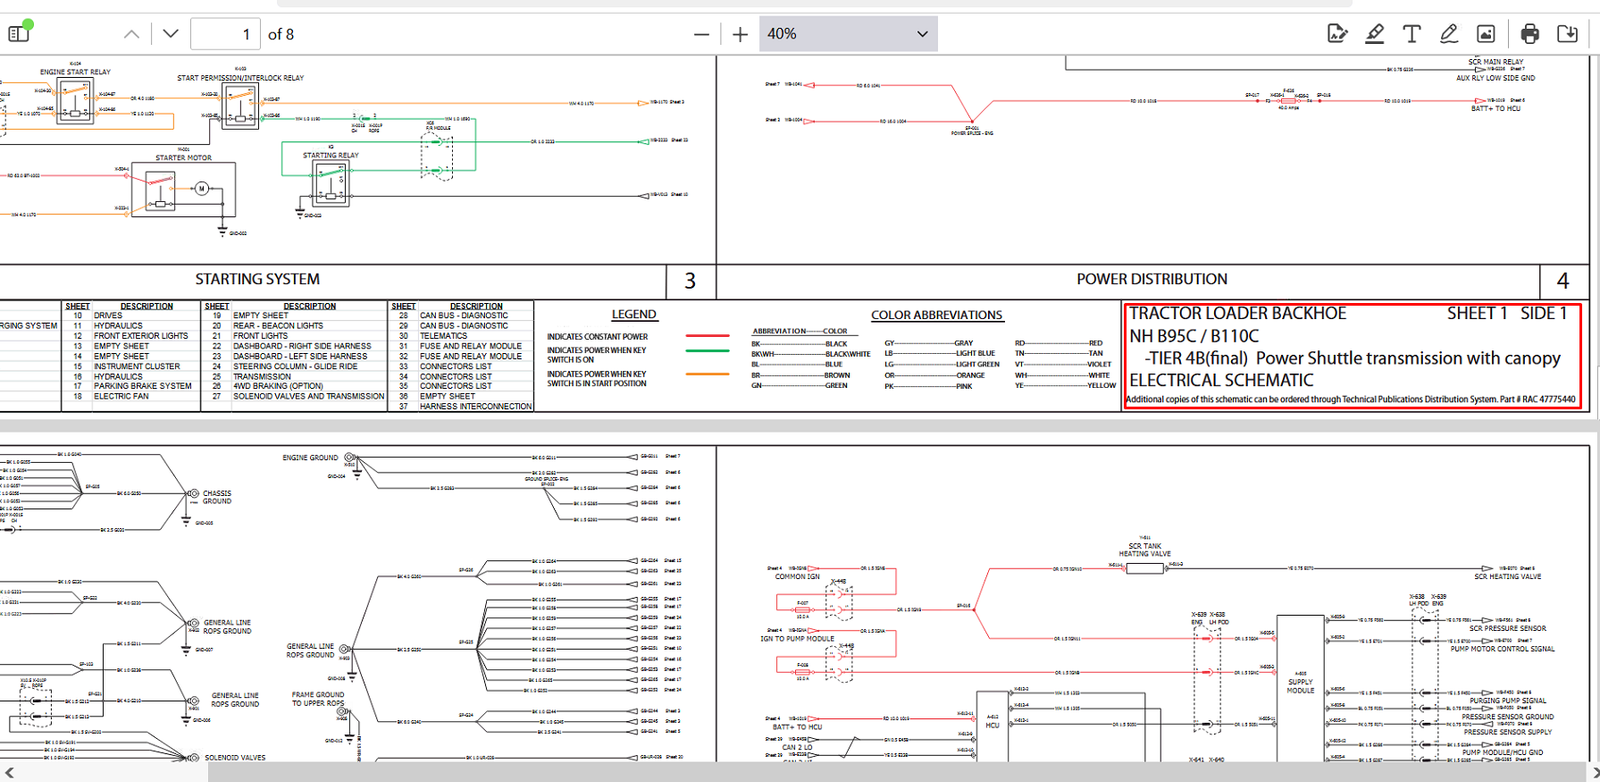
Task: Select the highlight tool
Action: (x=1375, y=34)
